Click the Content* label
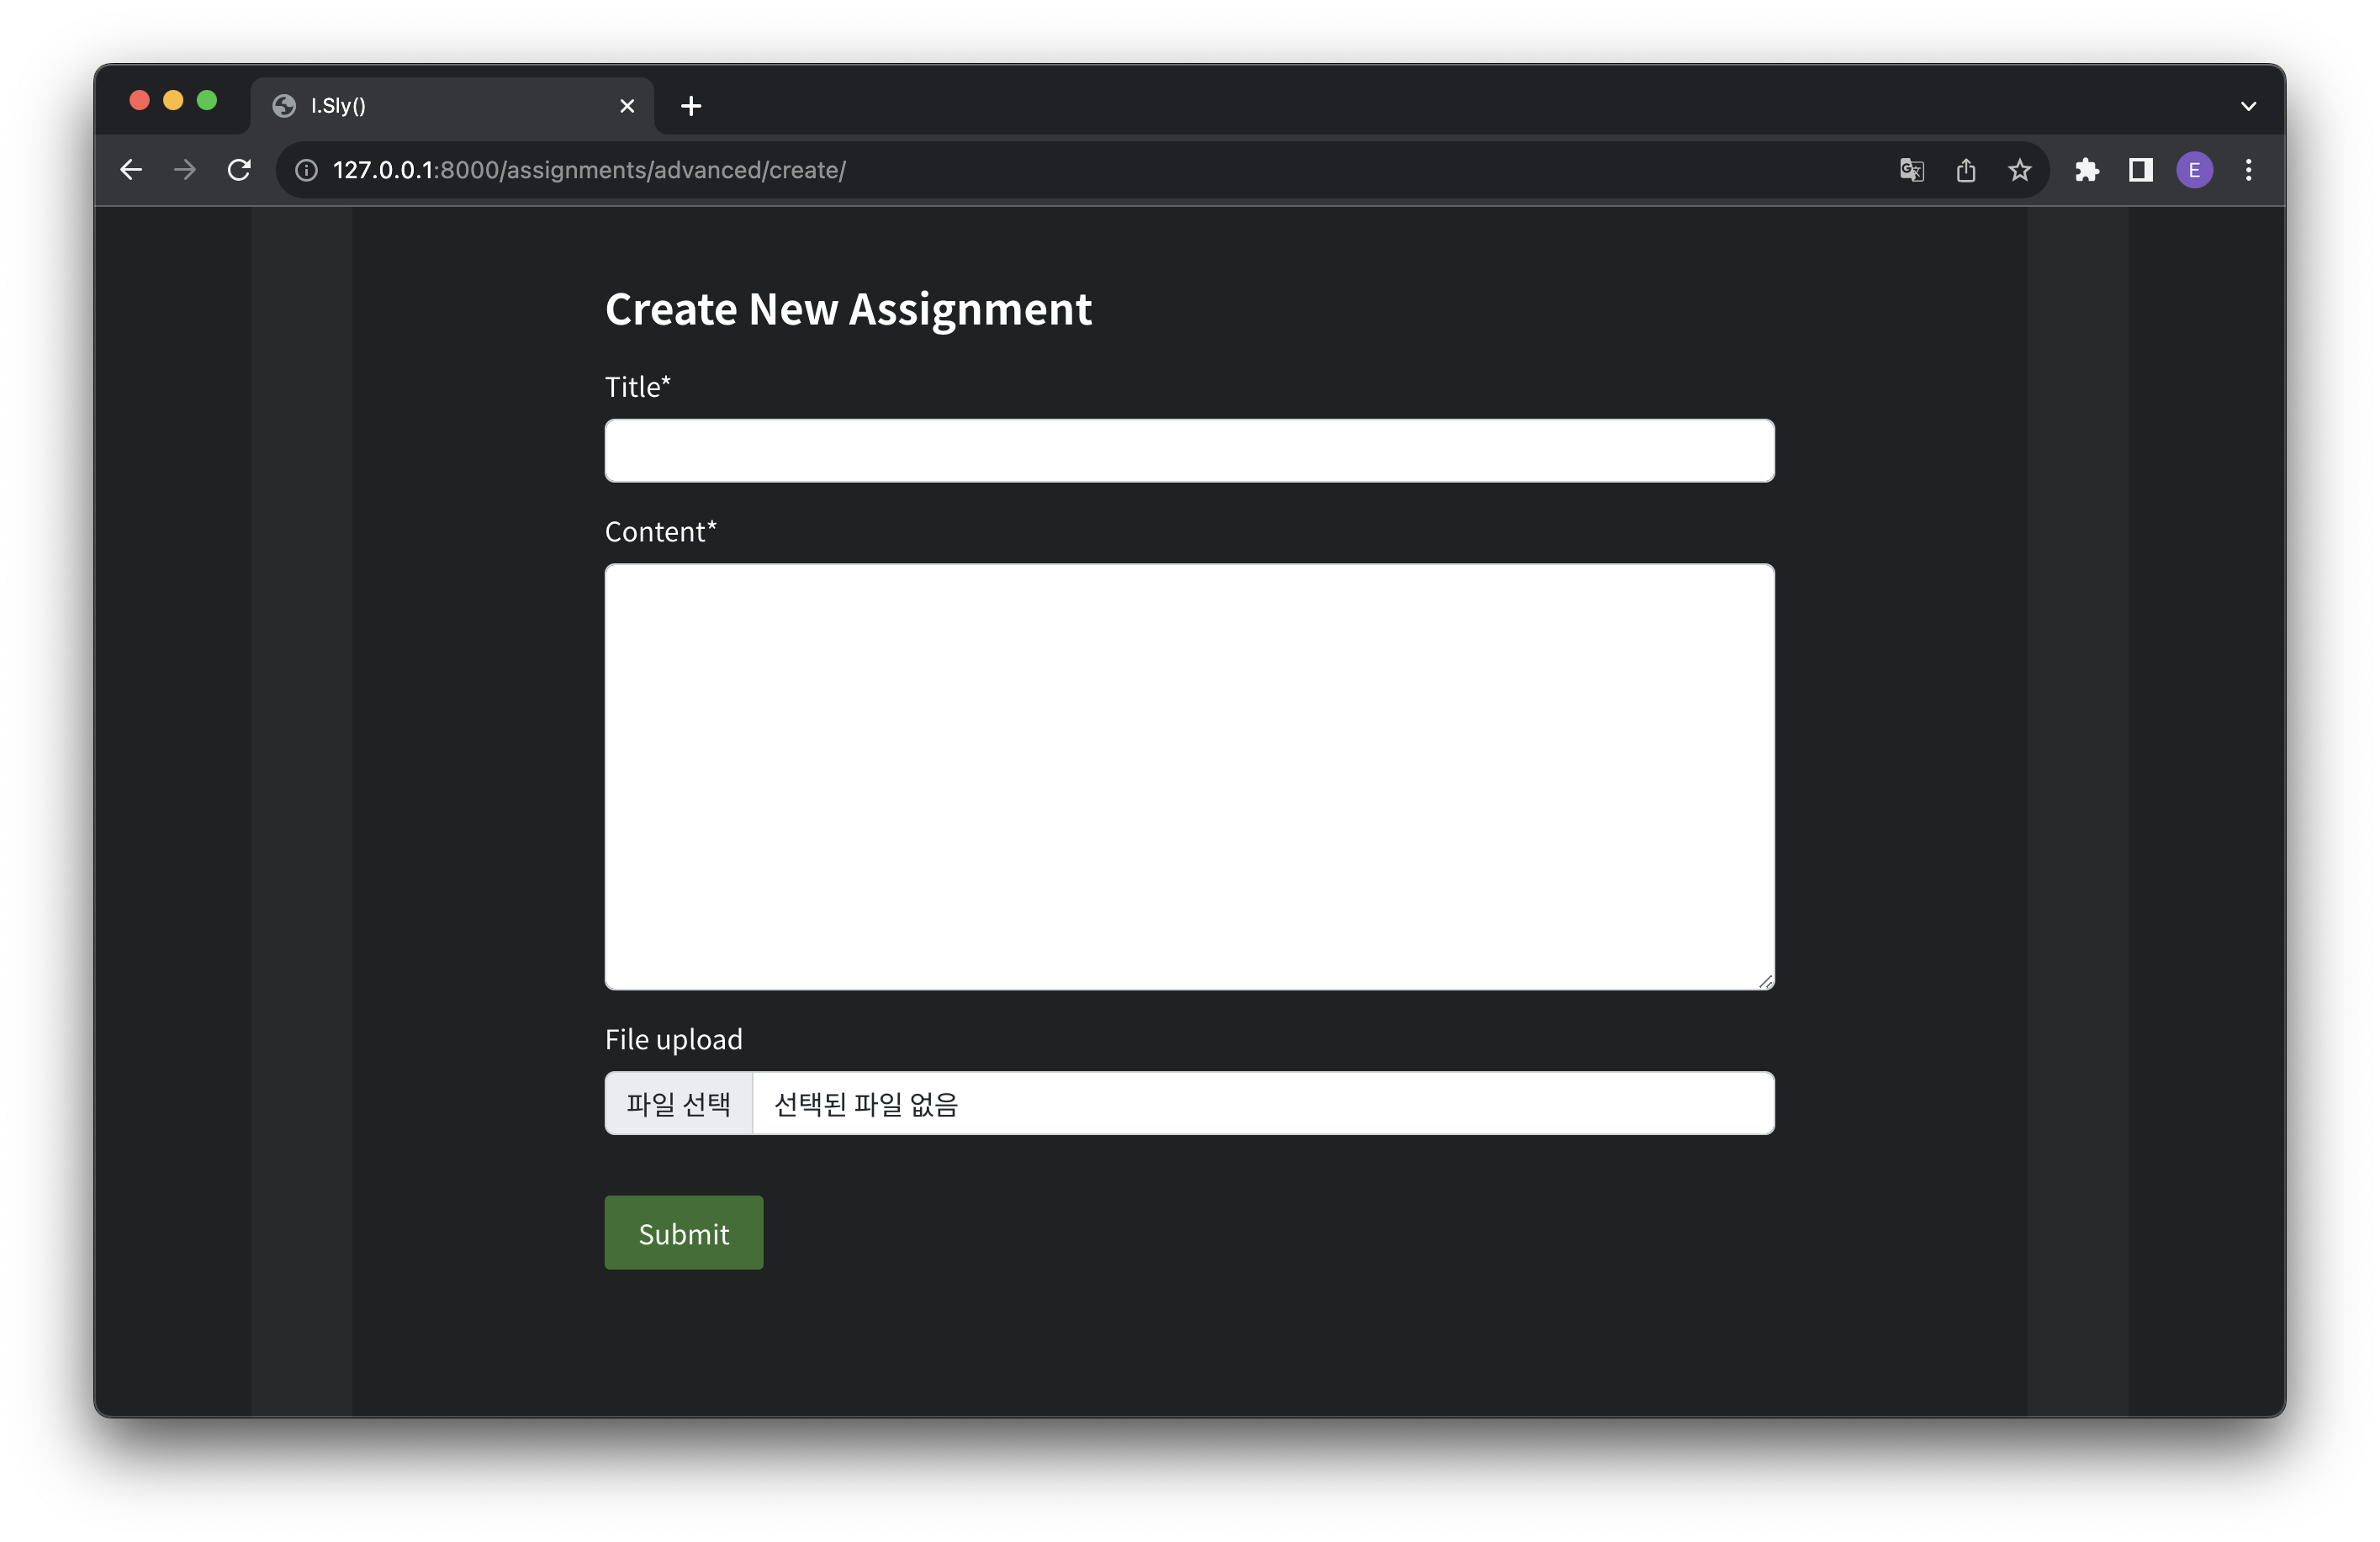The height and width of the screenshot is (1542, 2380). click(x=661, y=532)
